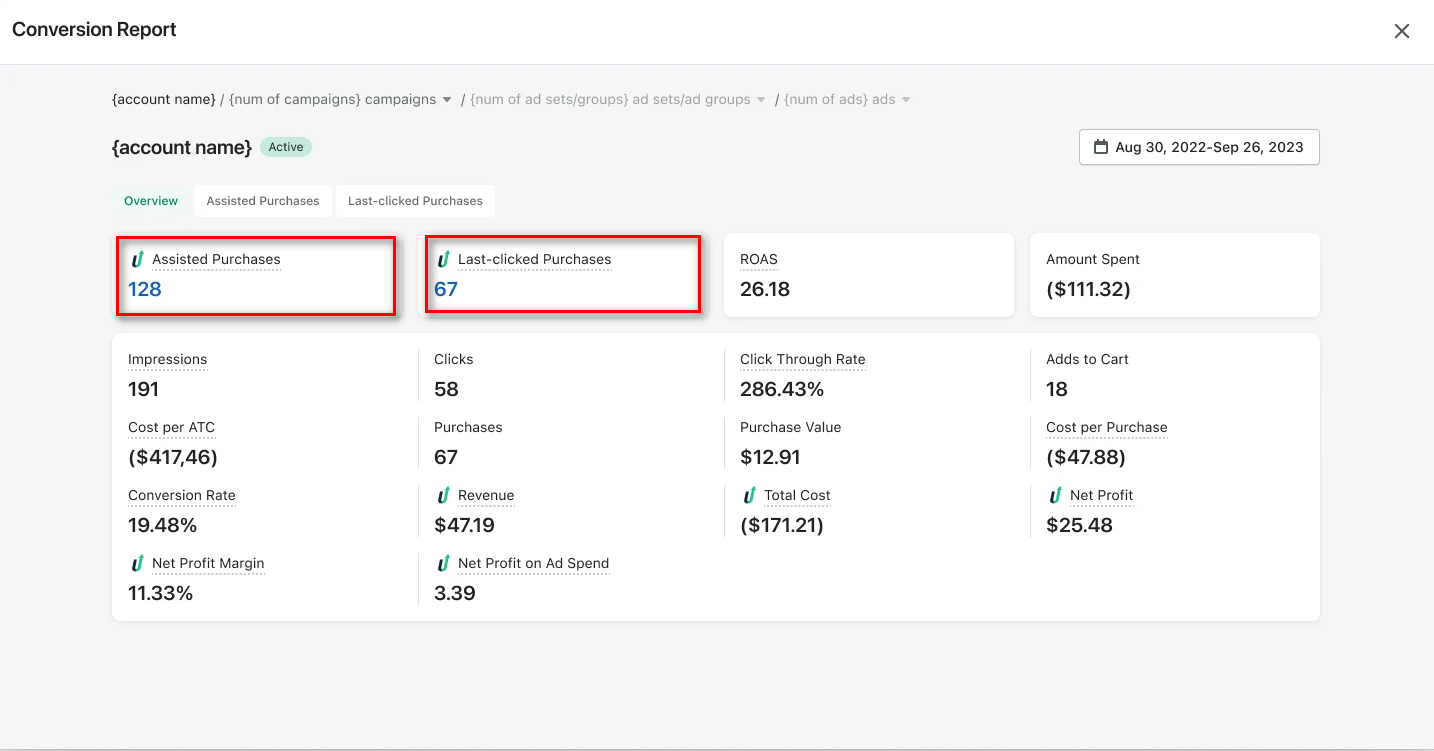
Task: Click the icon next to Total Cost
Action: pos(750,495)
